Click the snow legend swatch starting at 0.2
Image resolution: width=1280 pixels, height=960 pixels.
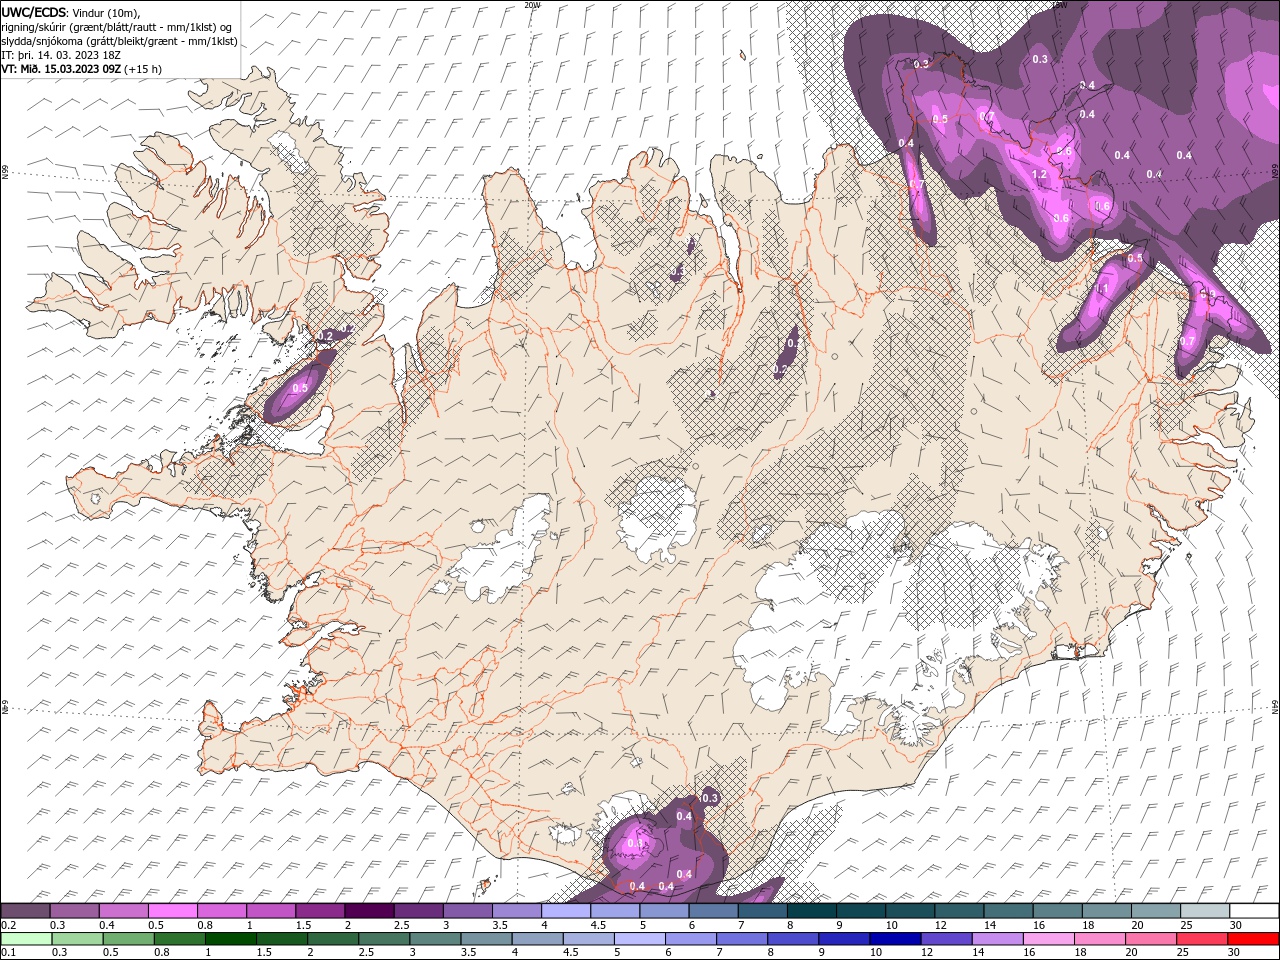(x=25, y=911)
